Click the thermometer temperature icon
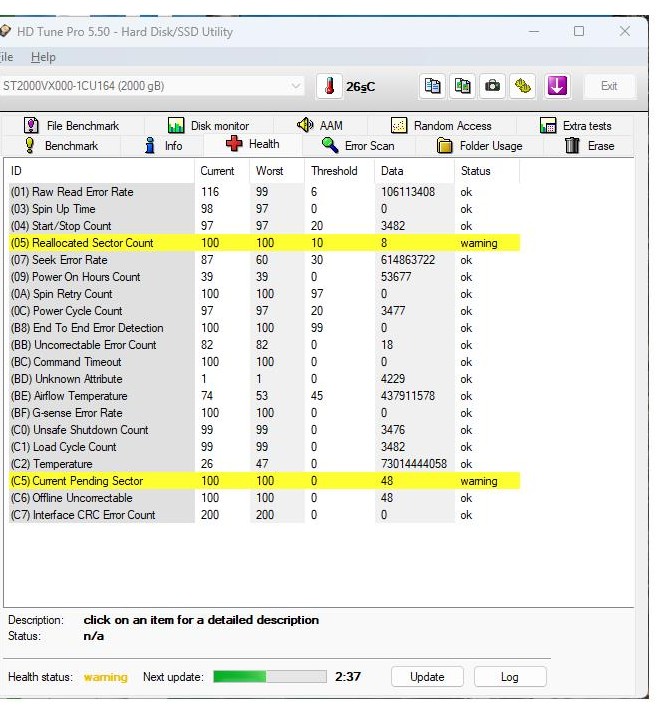The width and height of the screenshot is (657, 721). (330, 87)
